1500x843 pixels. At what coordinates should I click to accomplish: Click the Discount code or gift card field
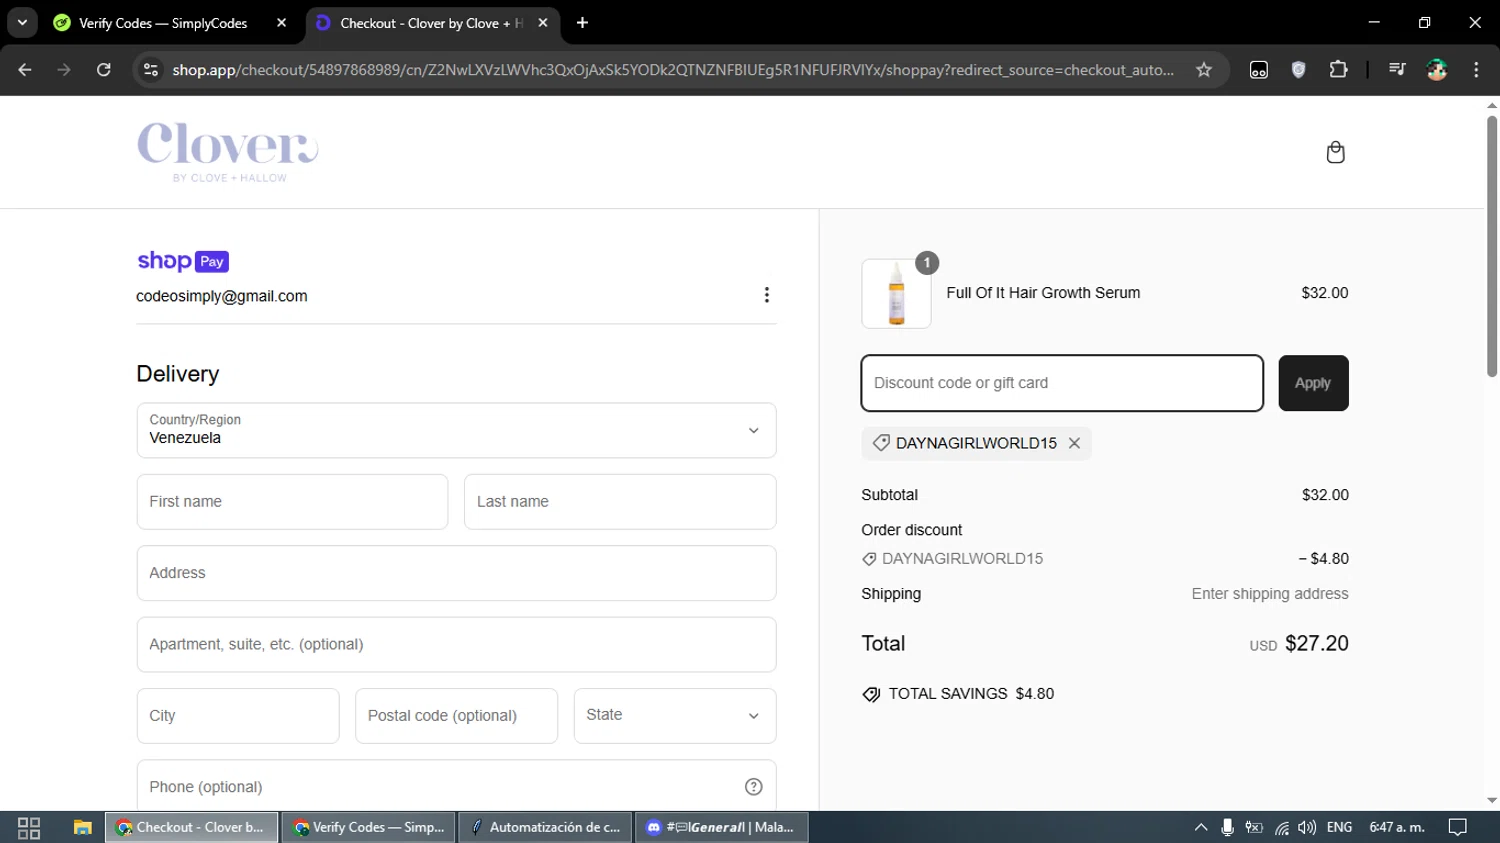tap(1062, 383)
